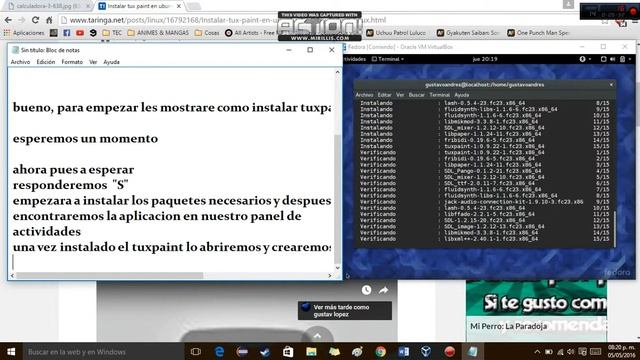Open Buscar menu in Fedora terminal
The image size is (640, 360).
[416, 95]
